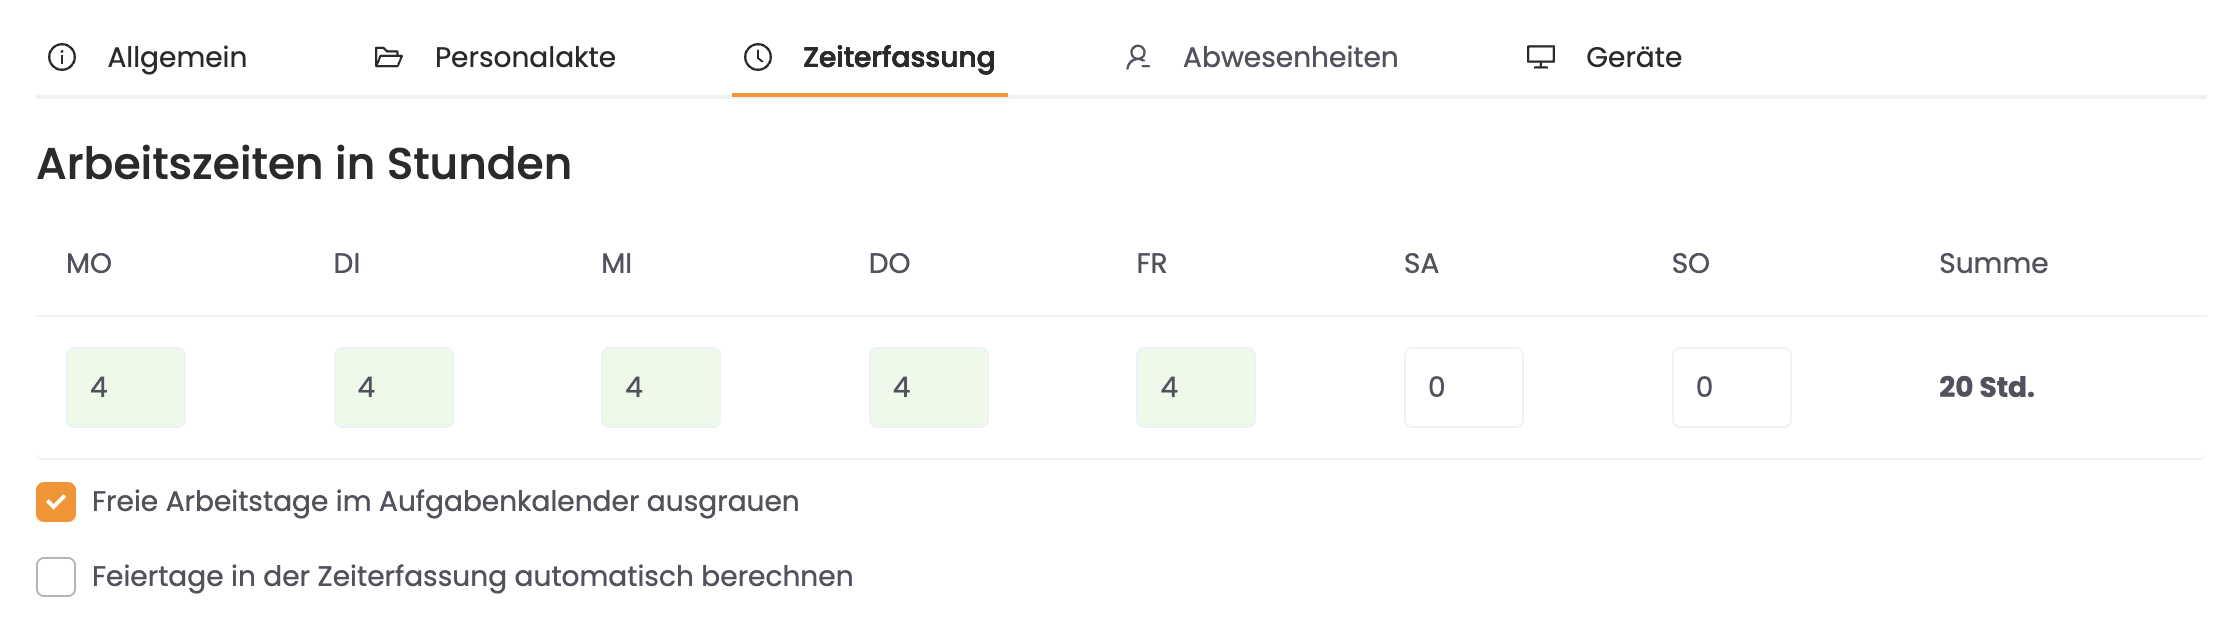Viewport: 2238px width, 622px height.
Task: Click the info icon next to Allgemein
Action: pos(62,58)
